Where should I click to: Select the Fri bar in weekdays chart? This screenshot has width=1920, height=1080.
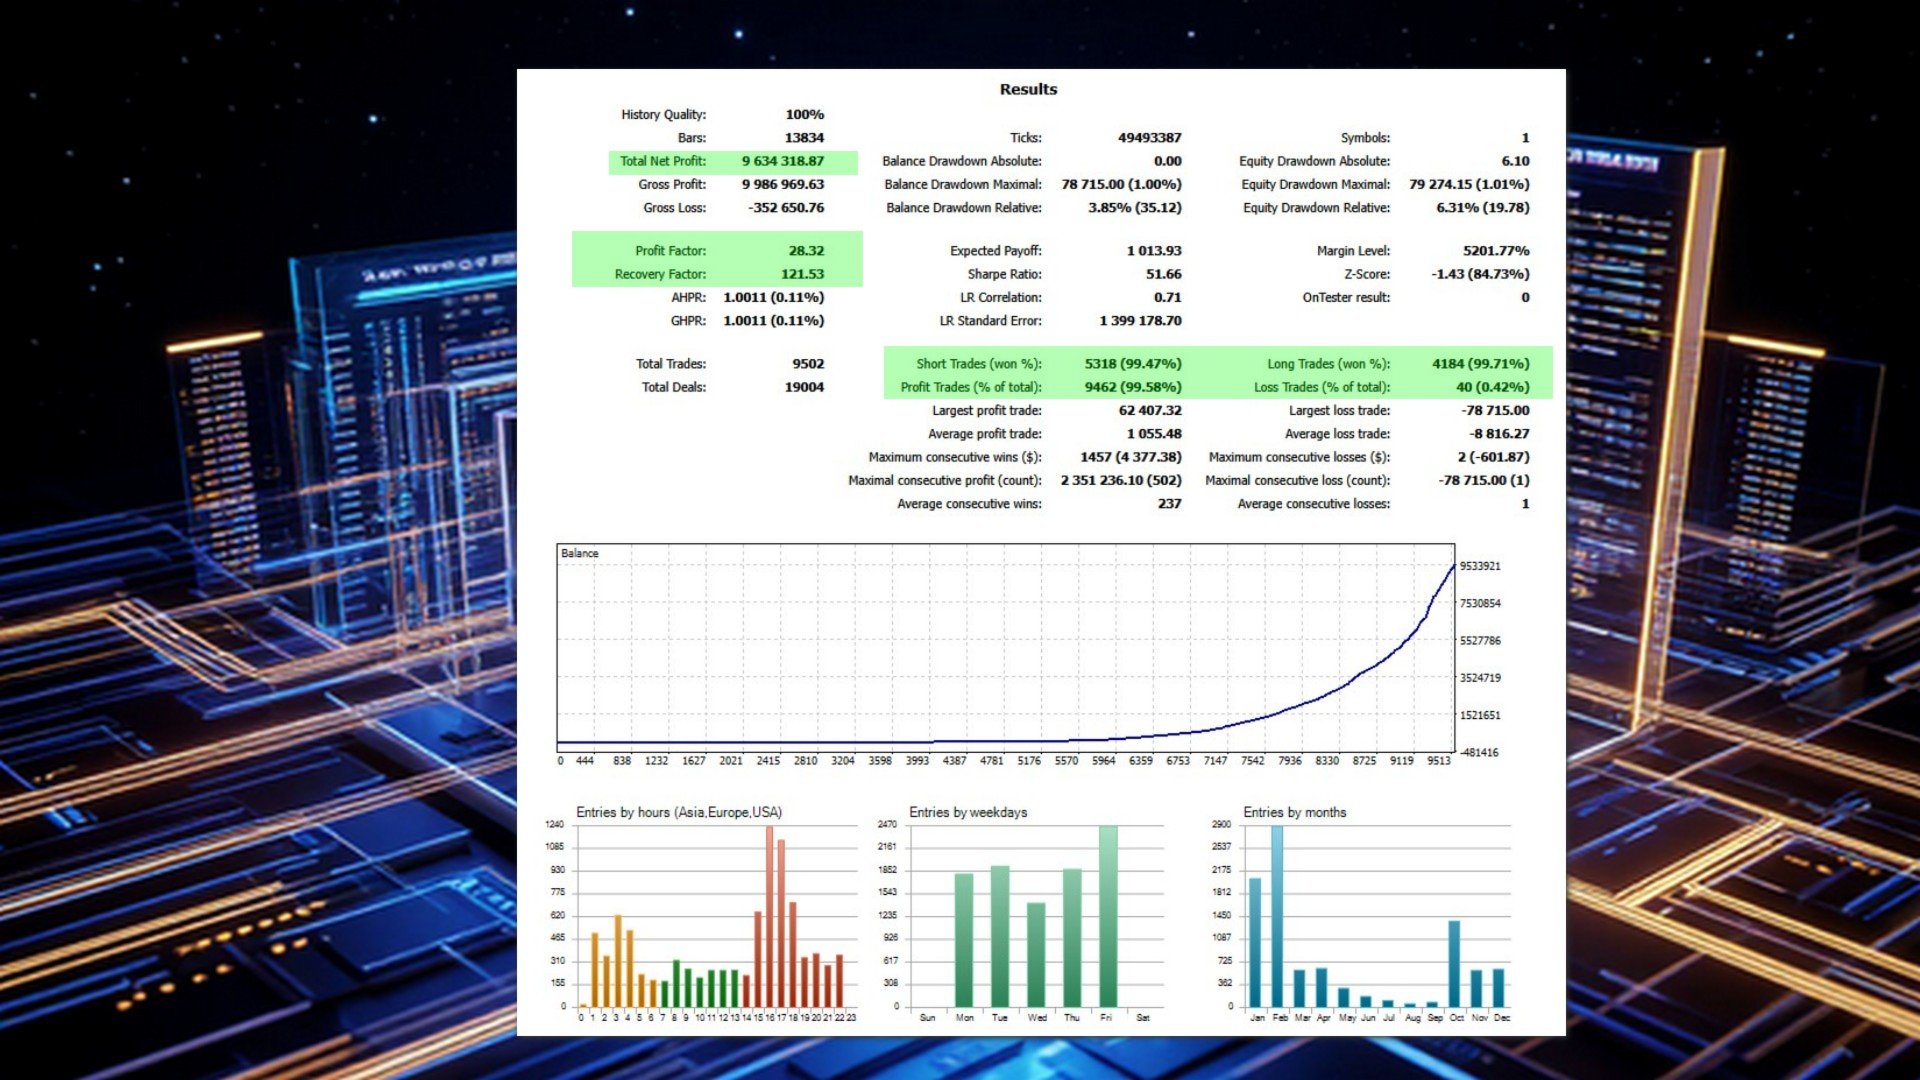[x=1108, y=916]
